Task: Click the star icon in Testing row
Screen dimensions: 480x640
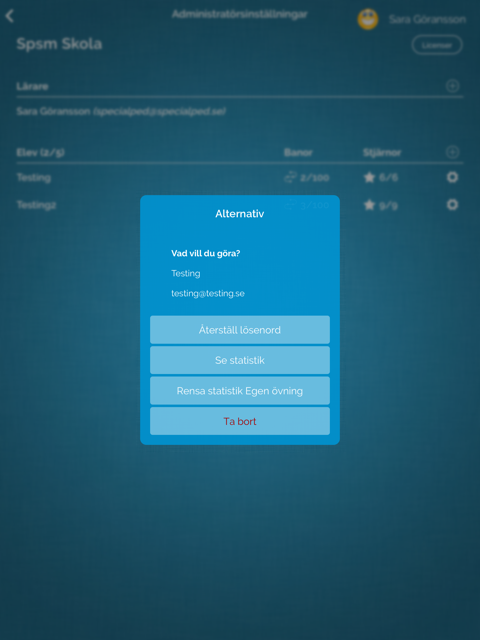Action: (369, 178)
